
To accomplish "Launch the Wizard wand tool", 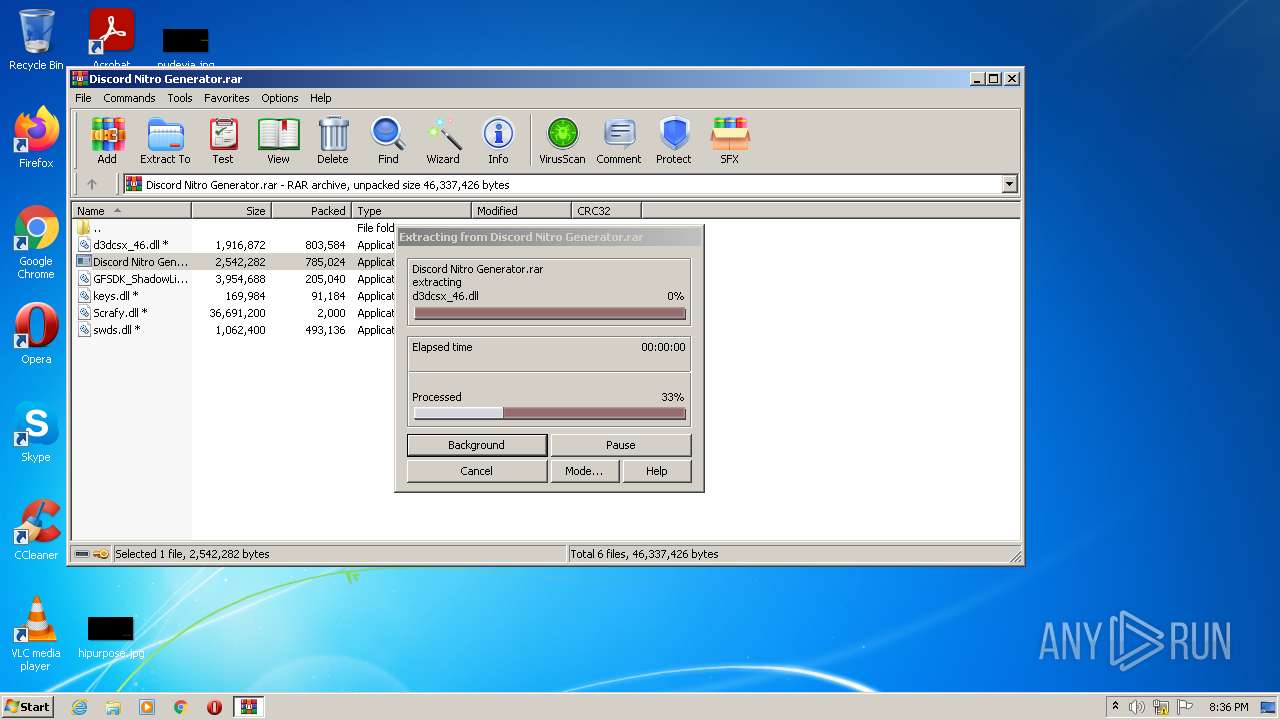I will [443, 140].
